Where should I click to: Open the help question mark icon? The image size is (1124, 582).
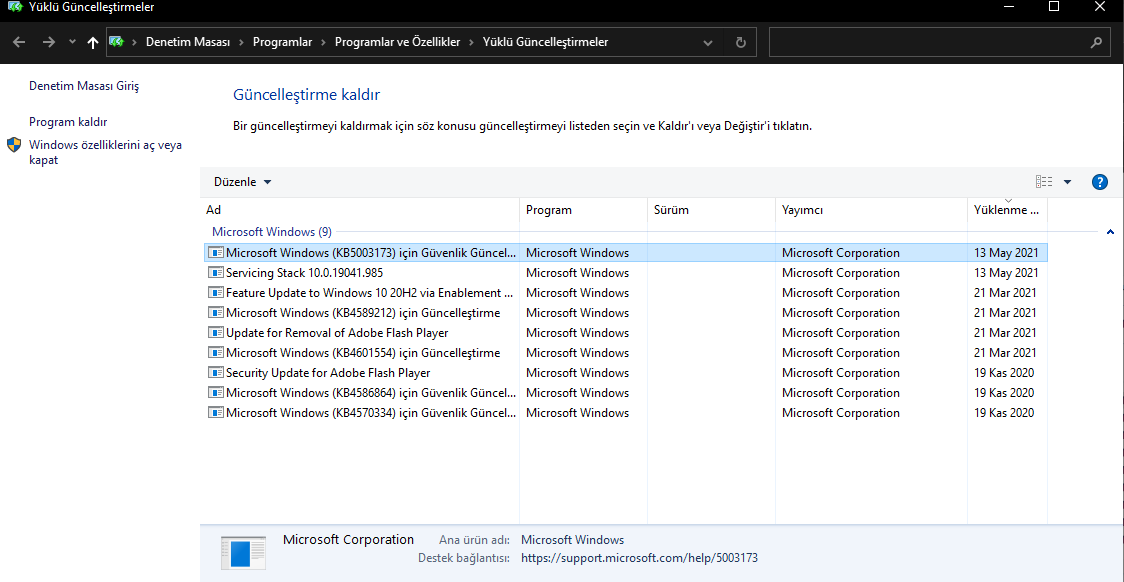[x=1100, y=182]
